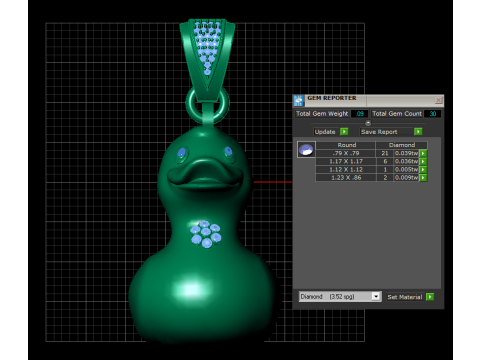Screen dimensions: 480x360
Task: Click the 0.005tw weight cell
Action: tap(406, 169)
